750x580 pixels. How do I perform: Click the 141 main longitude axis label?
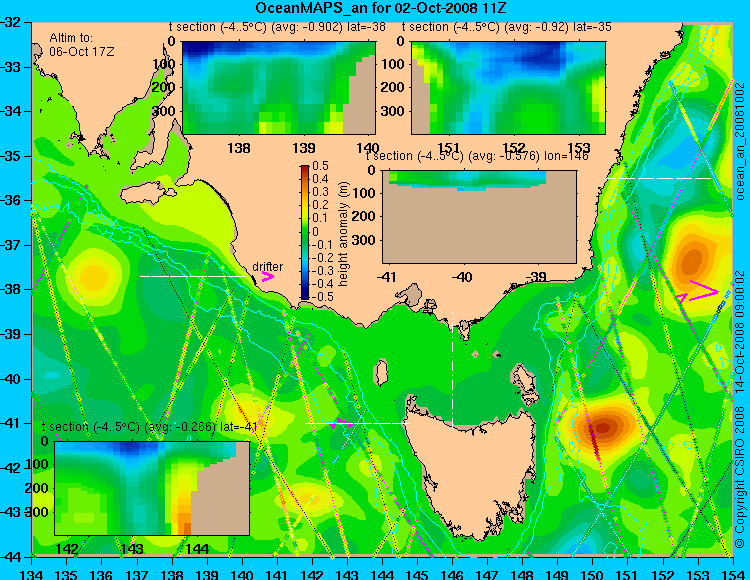coord(277,574)
